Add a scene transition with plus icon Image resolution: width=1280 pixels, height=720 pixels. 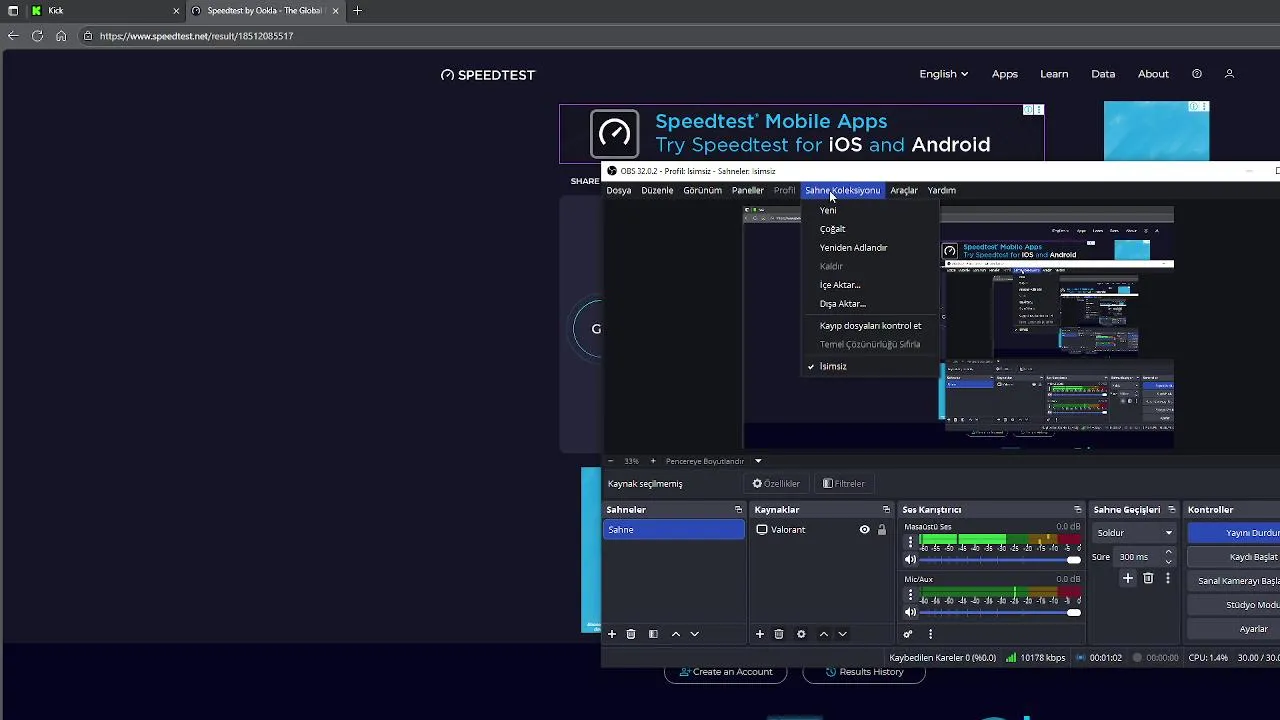pos(1128,578)
